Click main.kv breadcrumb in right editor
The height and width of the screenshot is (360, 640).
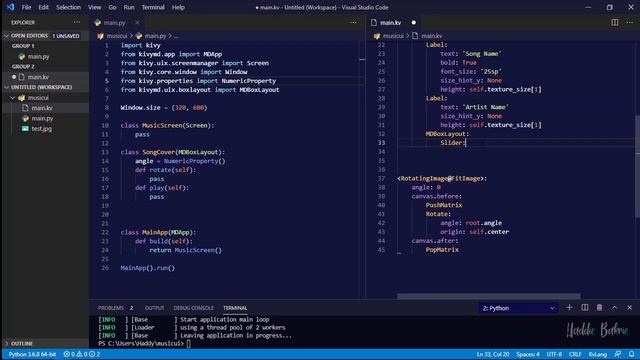(x=431, y=36)
